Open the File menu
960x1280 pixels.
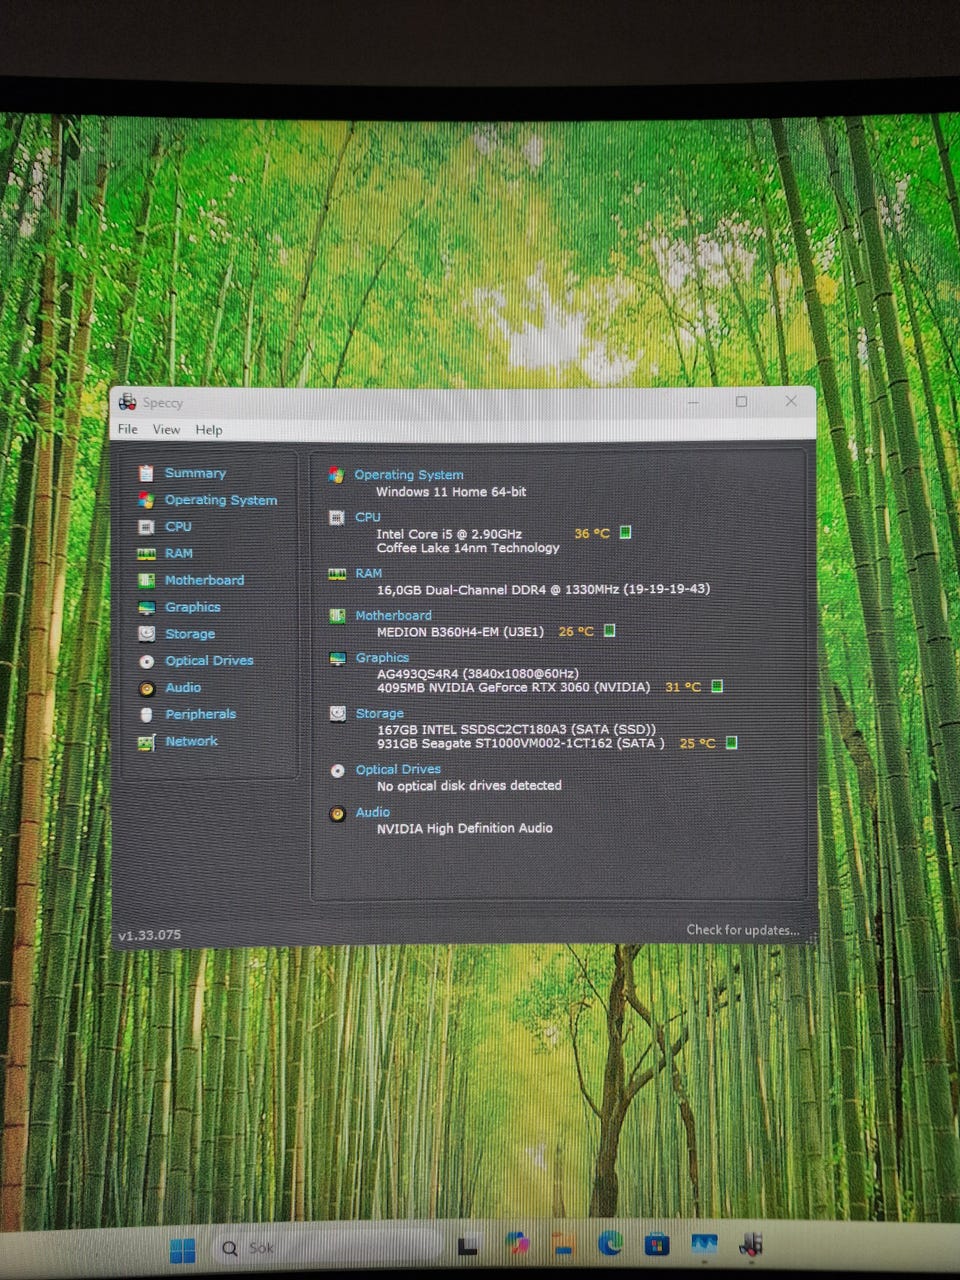point(128,429)
